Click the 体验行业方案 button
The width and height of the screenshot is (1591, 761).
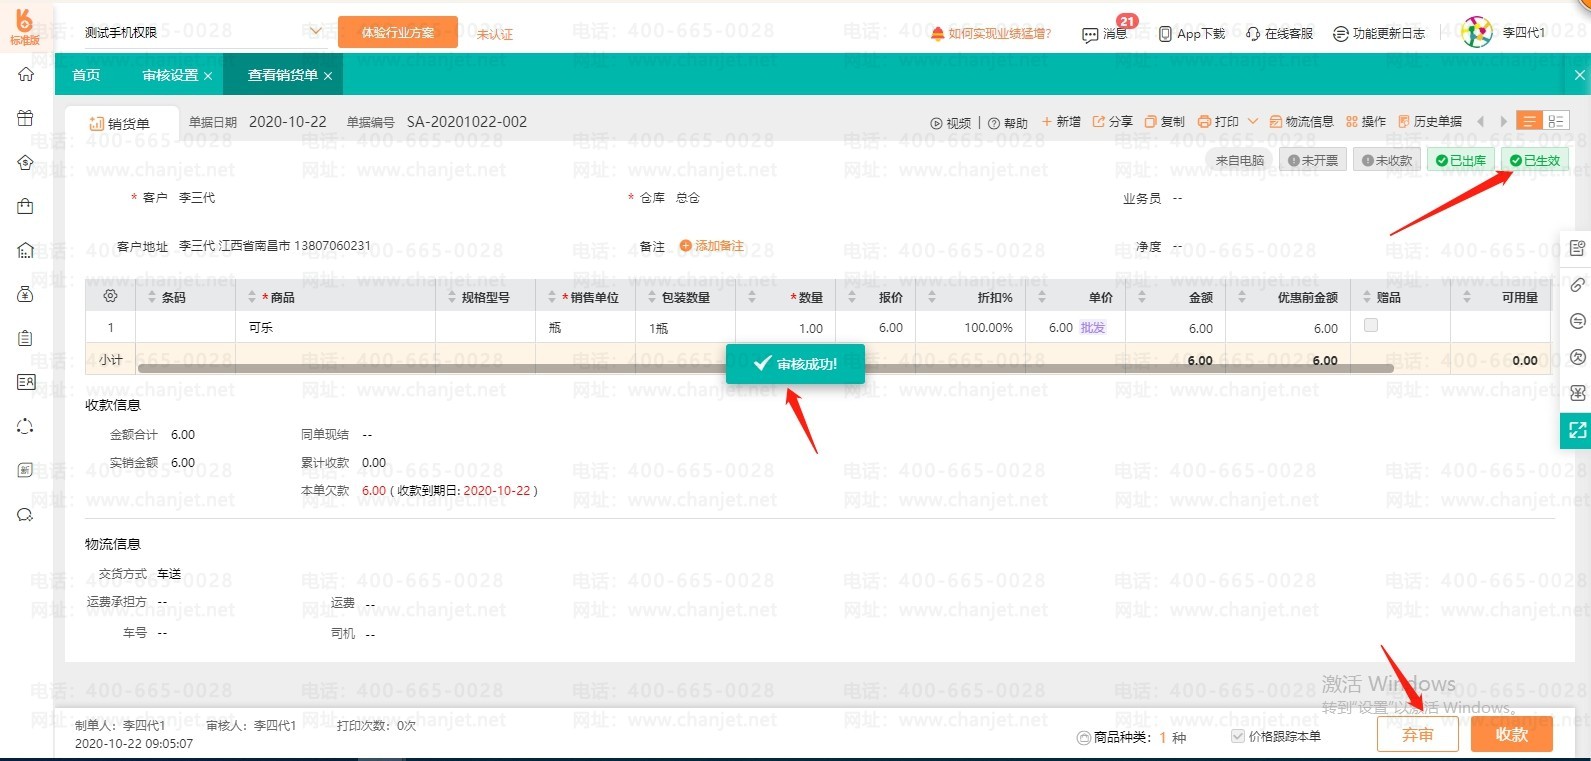pyautogui.click(x=398, y=33)
